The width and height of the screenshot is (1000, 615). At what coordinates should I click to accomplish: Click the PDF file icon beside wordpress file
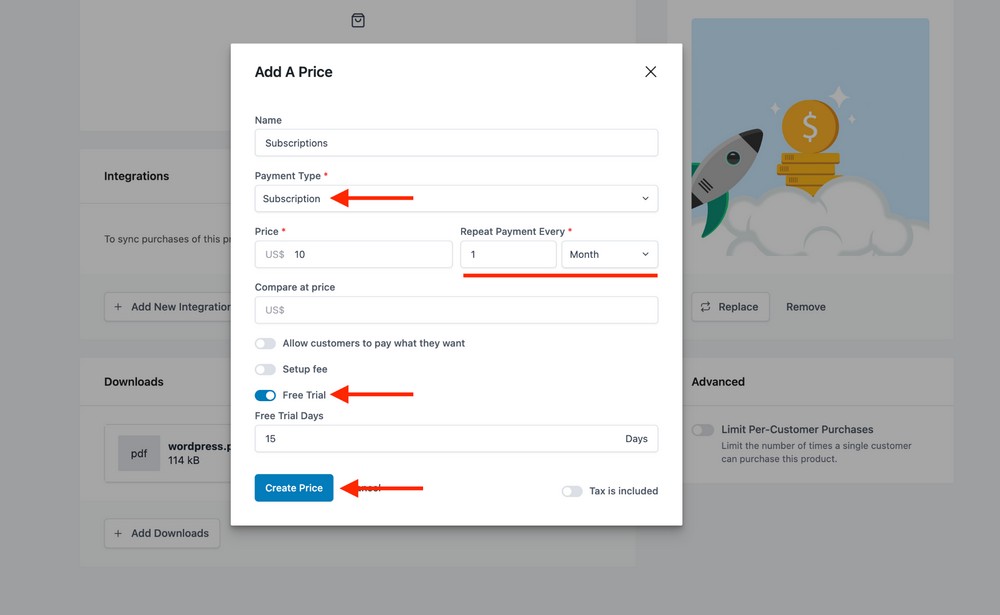pyautogui.click(x=139, y=453)
